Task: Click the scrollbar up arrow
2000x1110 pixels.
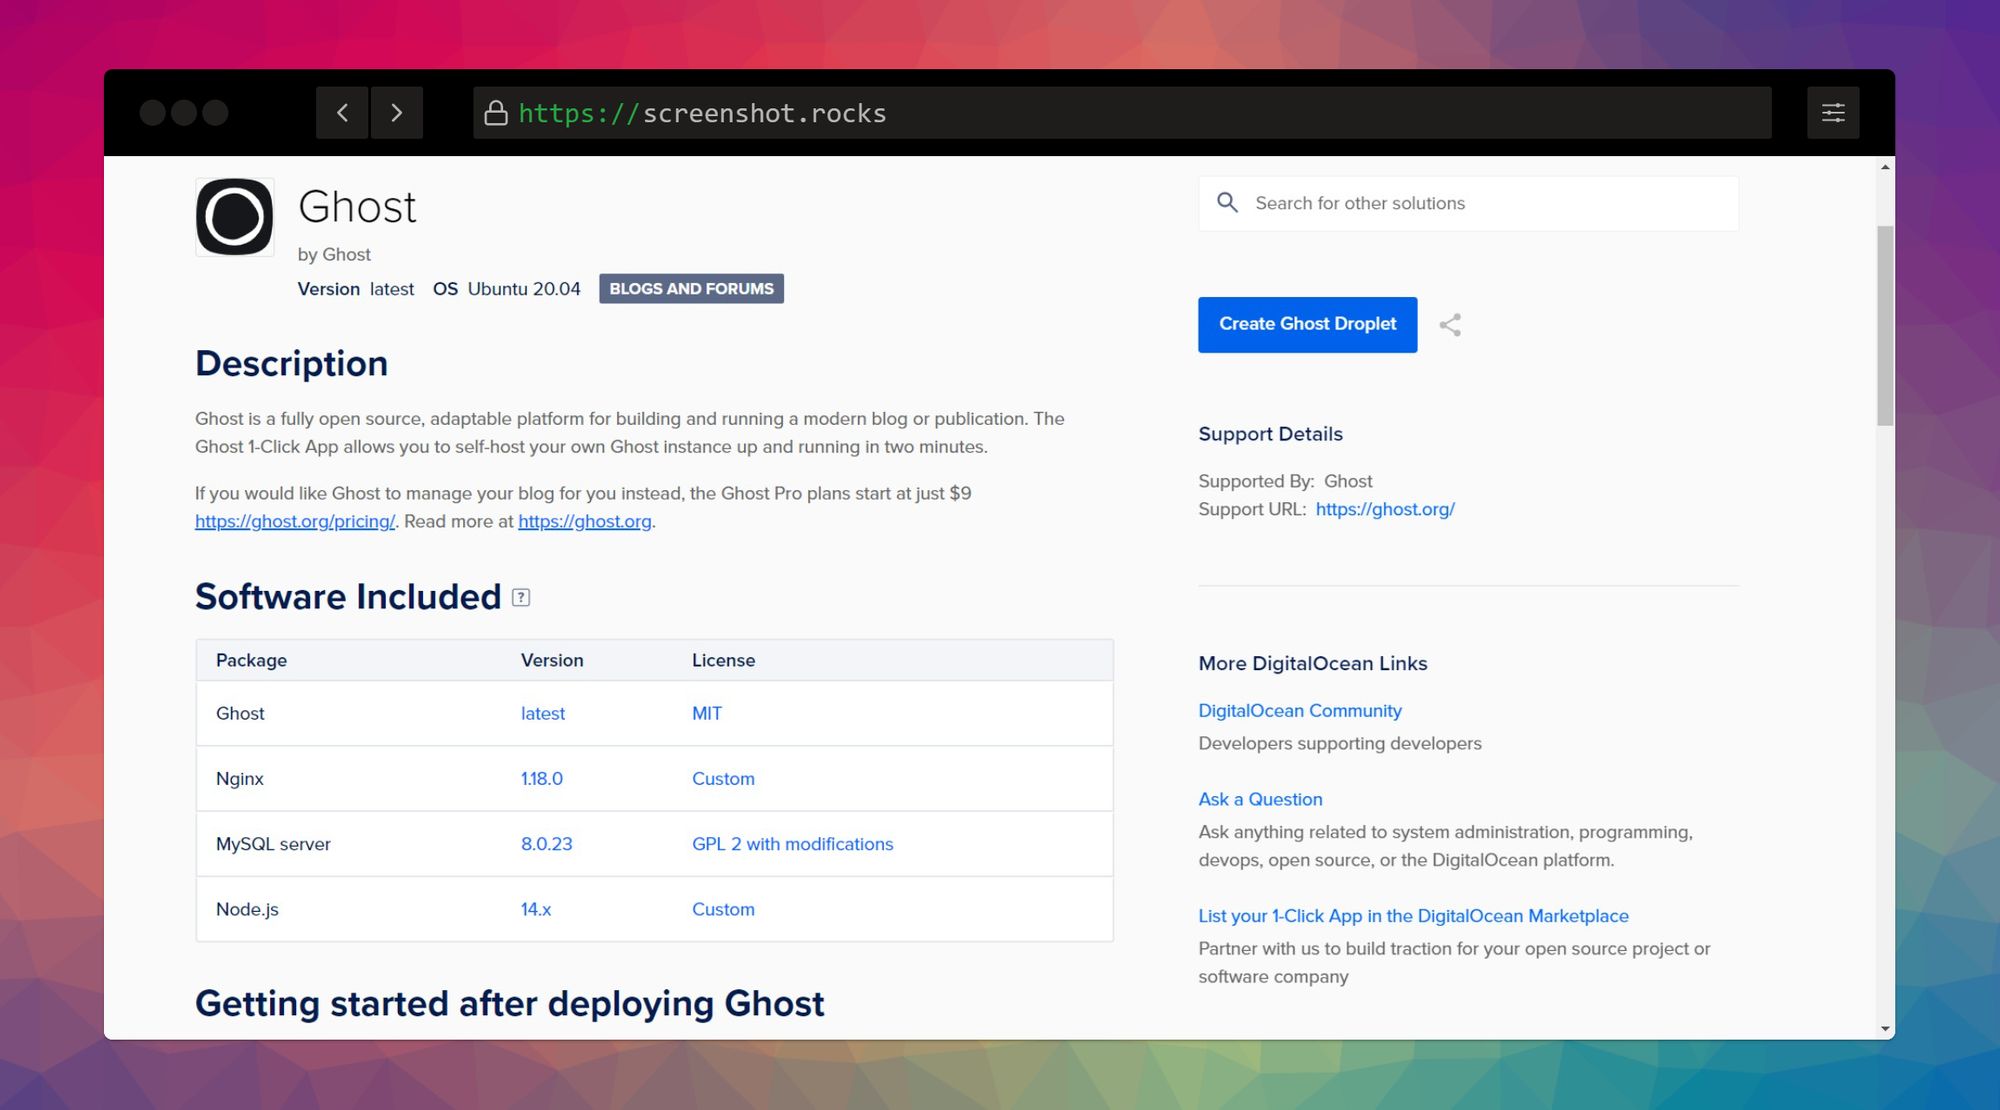Action: point(1885,167)
